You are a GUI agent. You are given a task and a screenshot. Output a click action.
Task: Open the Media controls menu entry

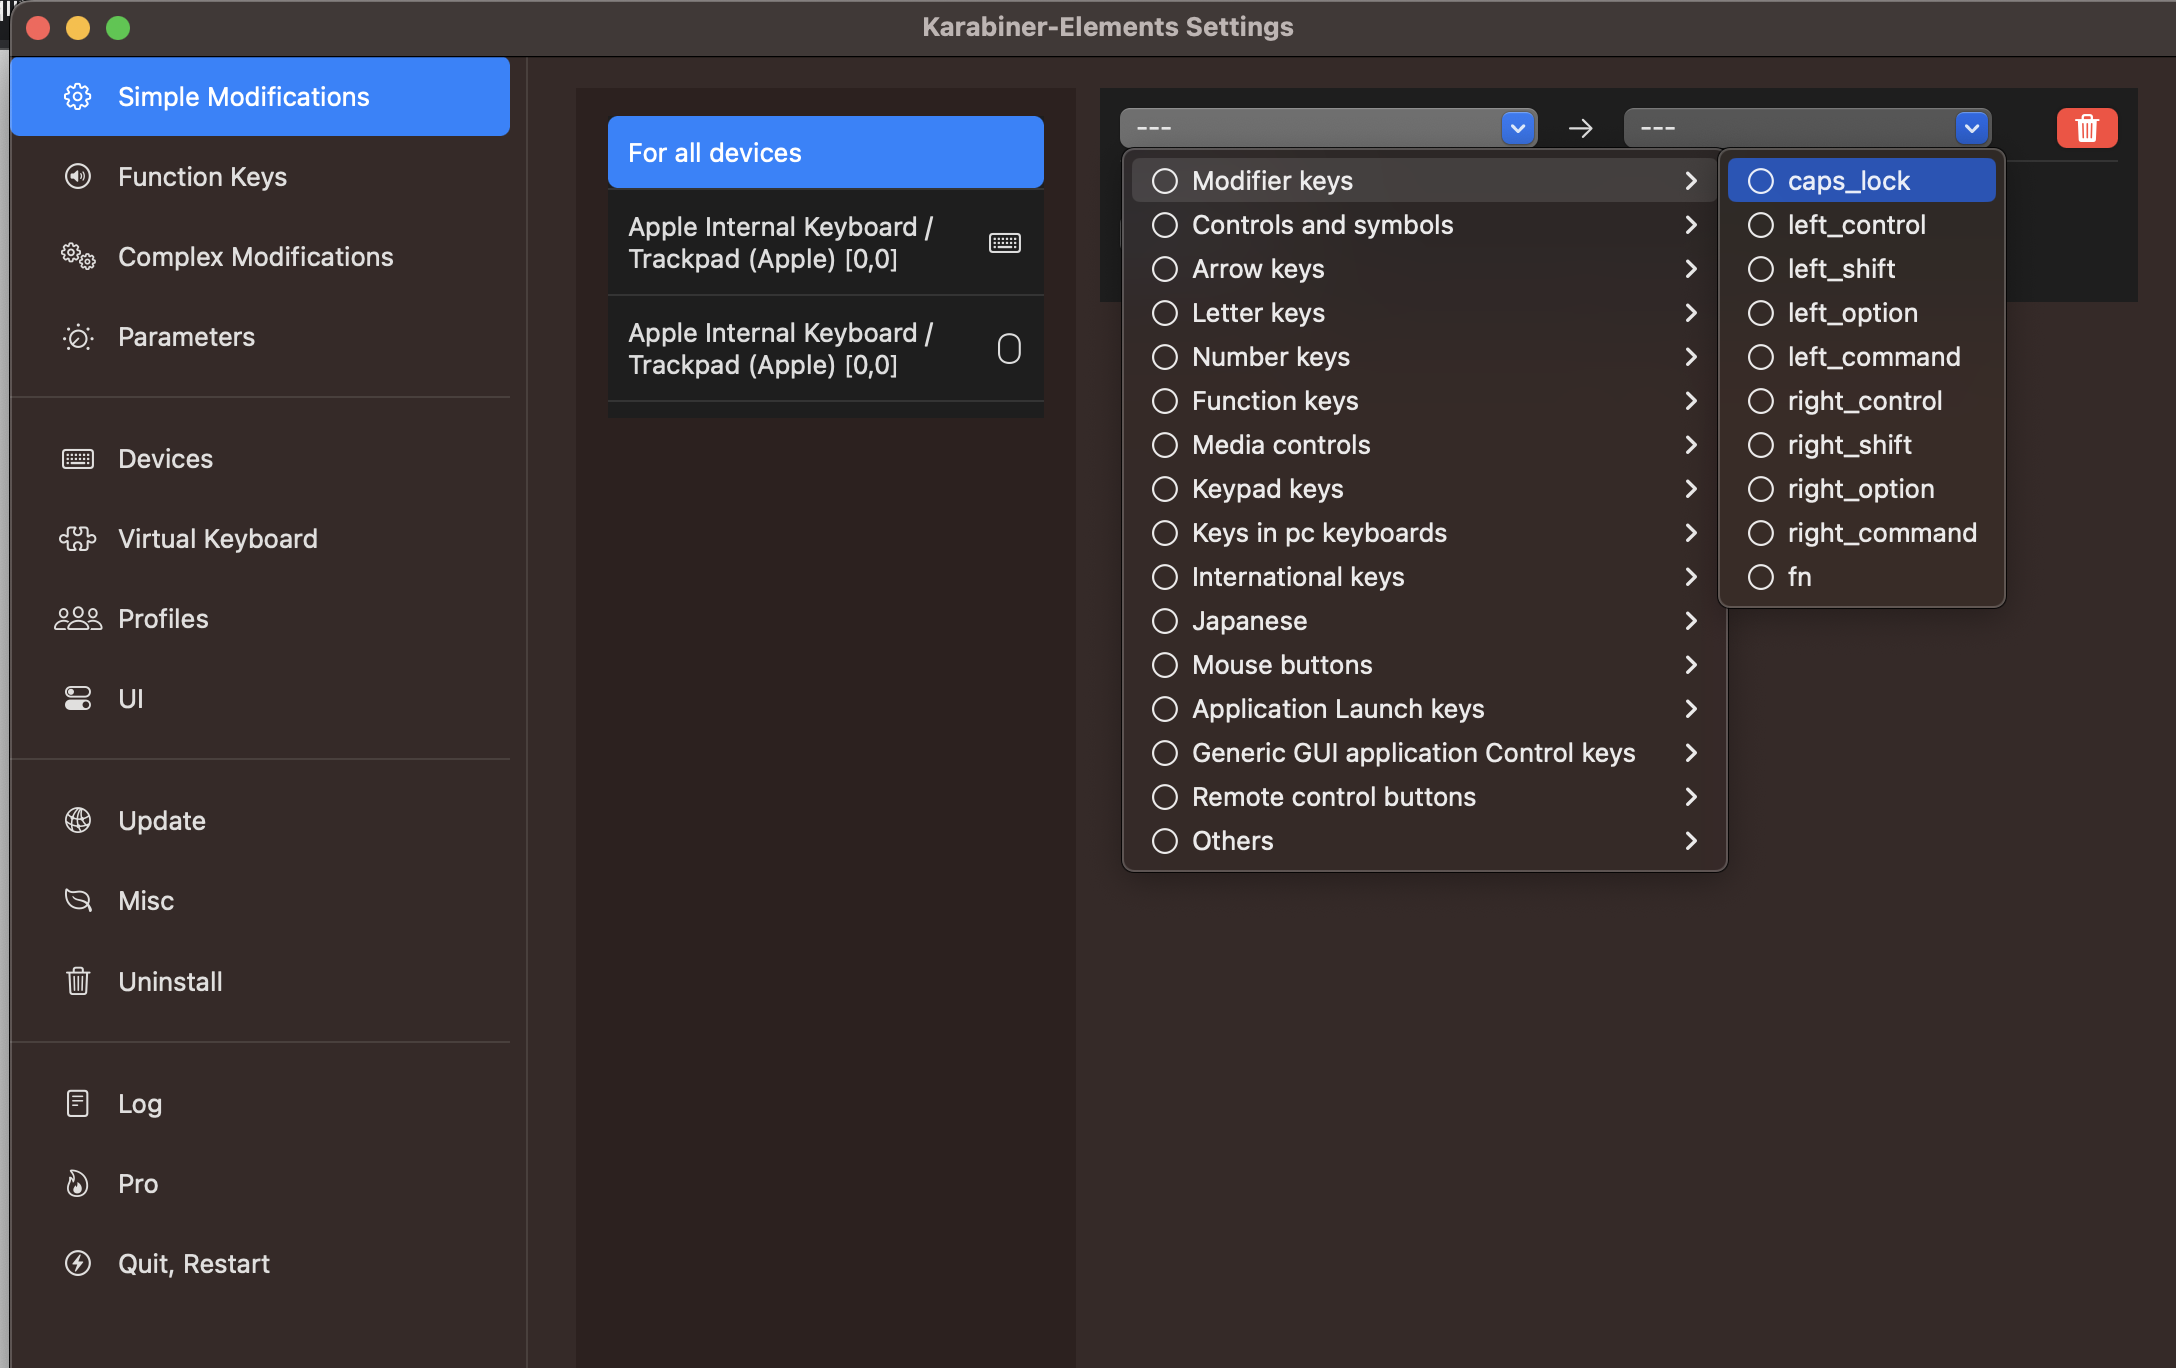click(x=1281, y=445)
